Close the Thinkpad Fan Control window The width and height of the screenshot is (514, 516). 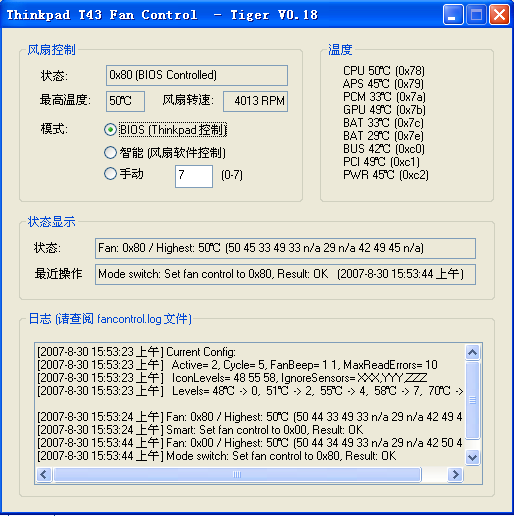click(499, 15)
